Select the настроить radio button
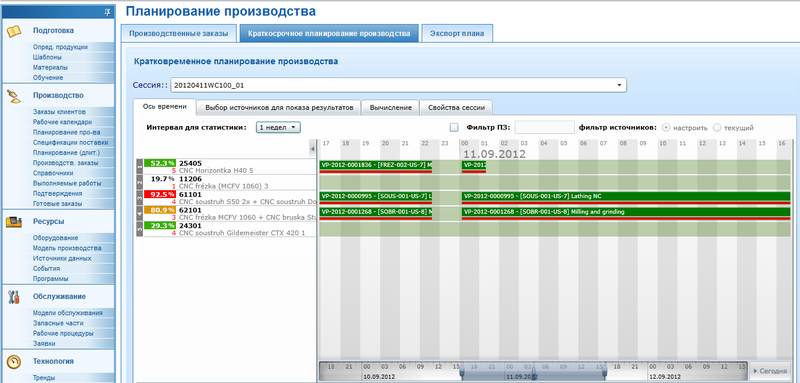This screenshot has height=383, width=800. pyautogui.click(x=665, y=127)
